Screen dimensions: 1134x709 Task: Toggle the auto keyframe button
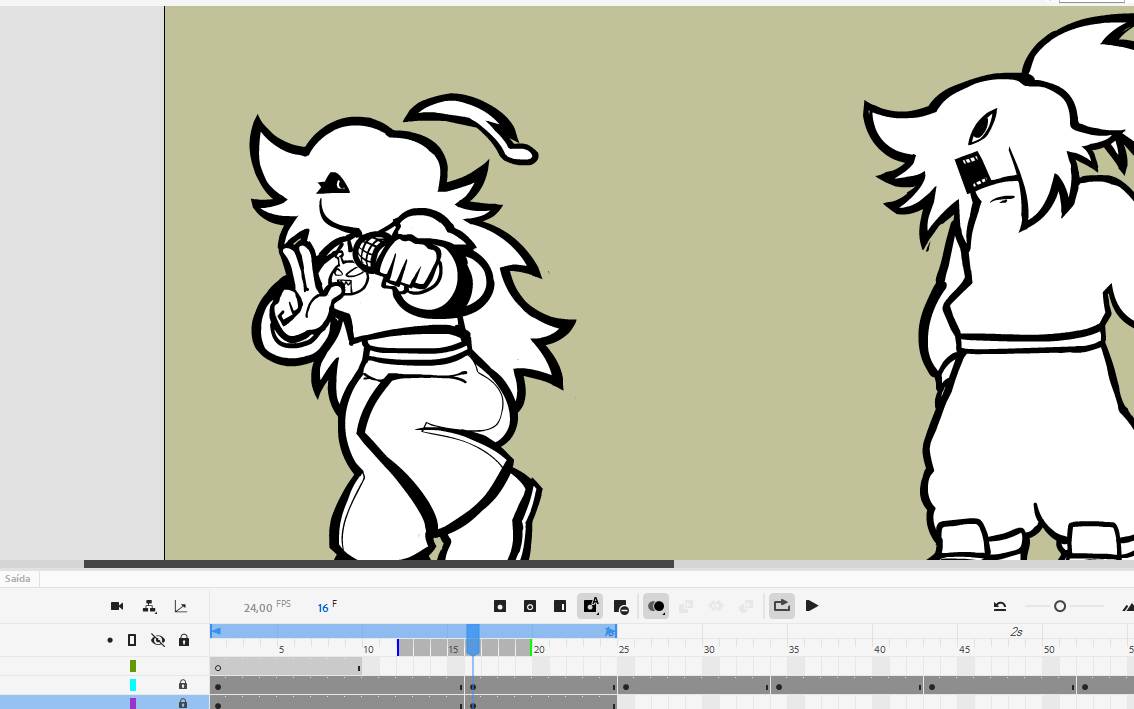click(x=590, y=606)
